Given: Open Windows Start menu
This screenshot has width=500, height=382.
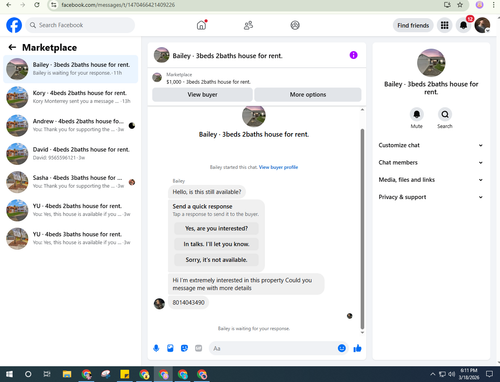Looking at the screenshot, I should [x=9, y=374].
